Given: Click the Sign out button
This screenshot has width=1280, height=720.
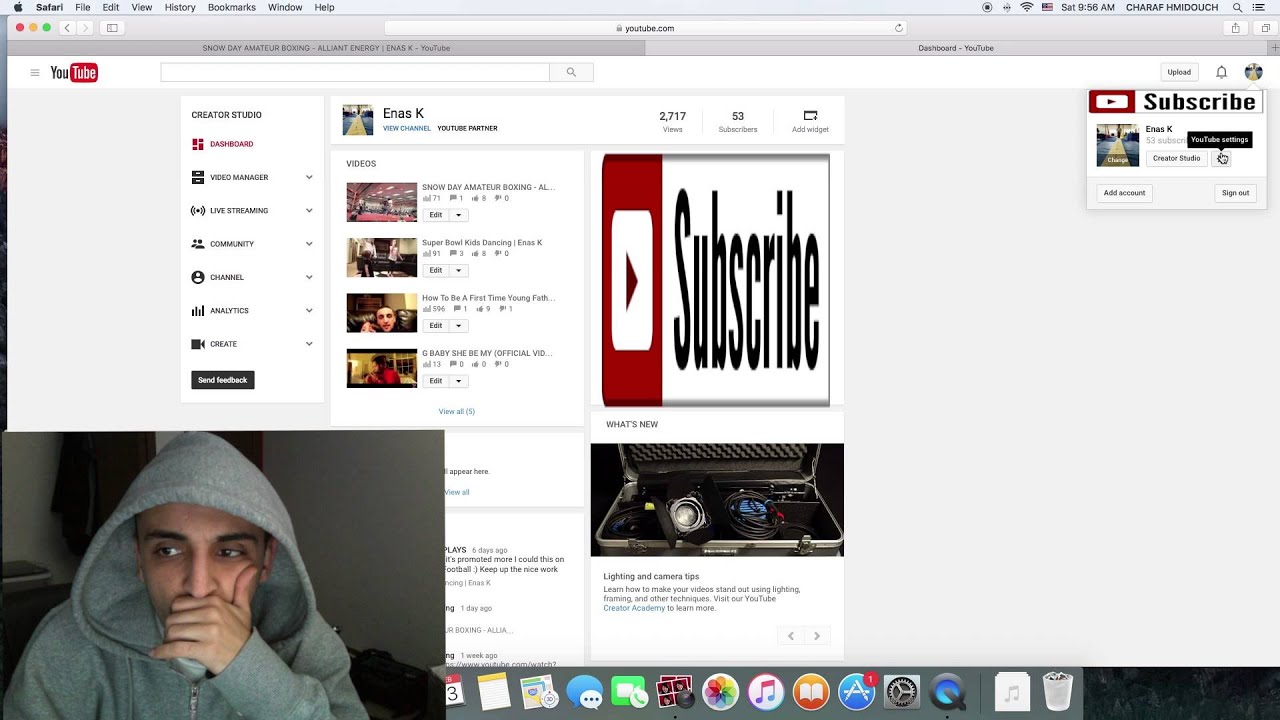Looking at the screenshot, I should click(x=1235, y=193).
